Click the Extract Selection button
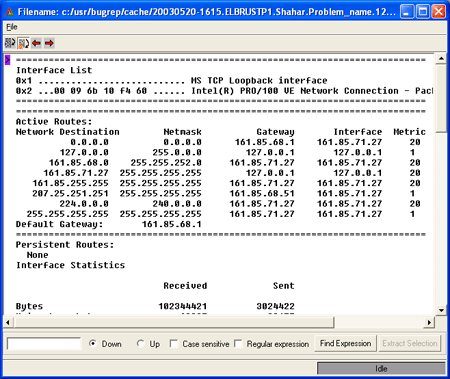This screenshot has width=450, height=379. 409,343
